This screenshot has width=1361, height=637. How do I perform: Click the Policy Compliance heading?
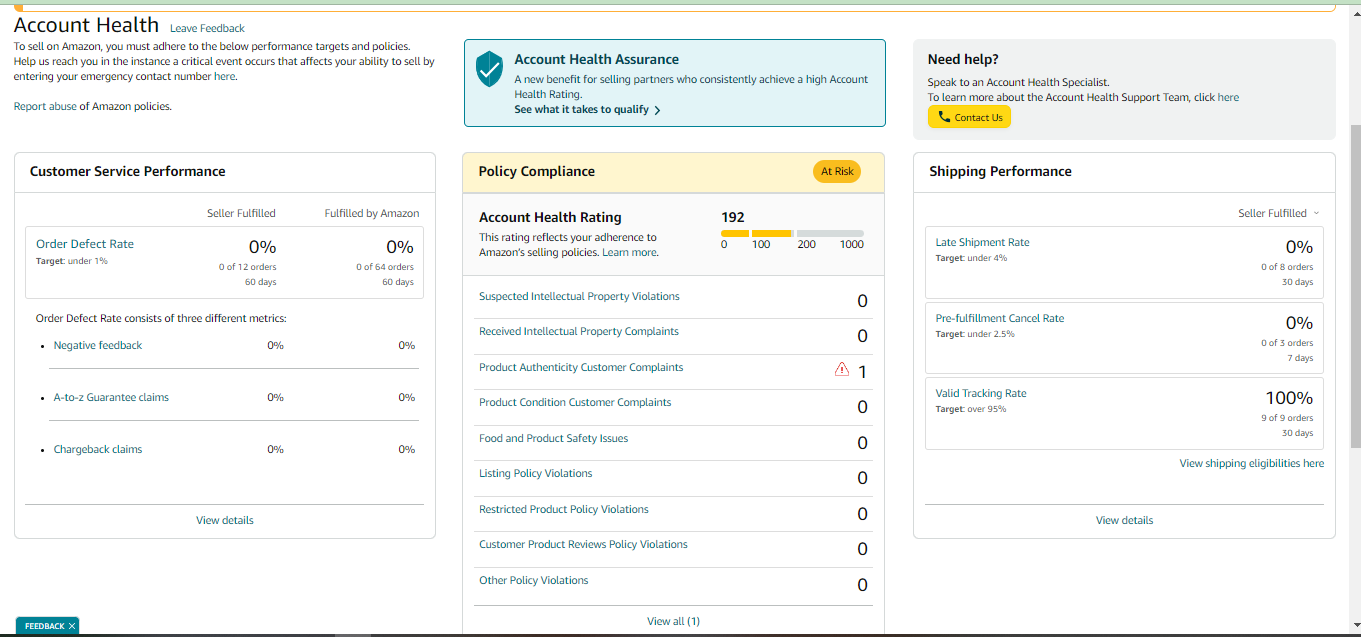[x=537, y=171]
